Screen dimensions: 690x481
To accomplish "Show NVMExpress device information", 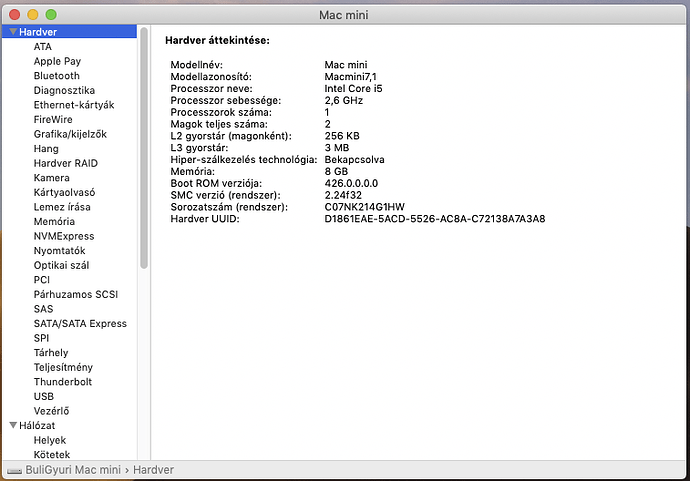I will pyautogui.click(x=63, y=236).
